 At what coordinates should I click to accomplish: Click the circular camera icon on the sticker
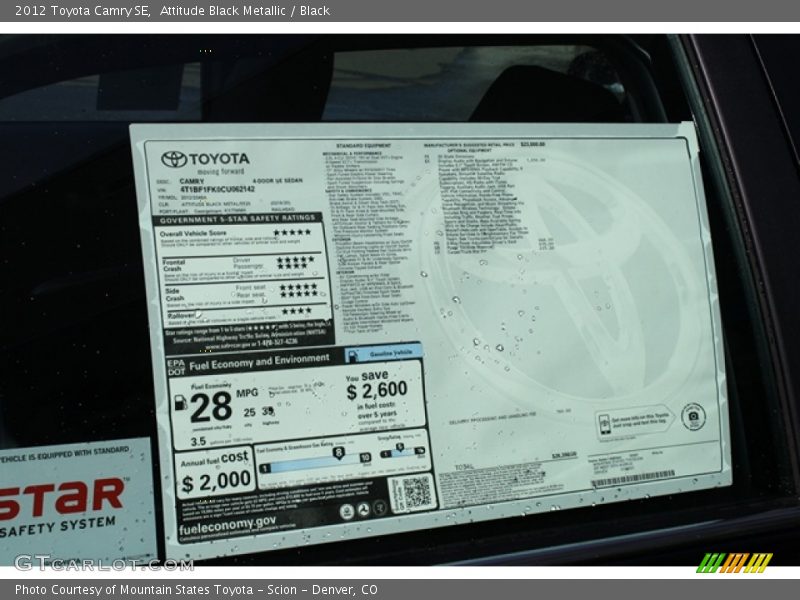[x=693, y=416]
